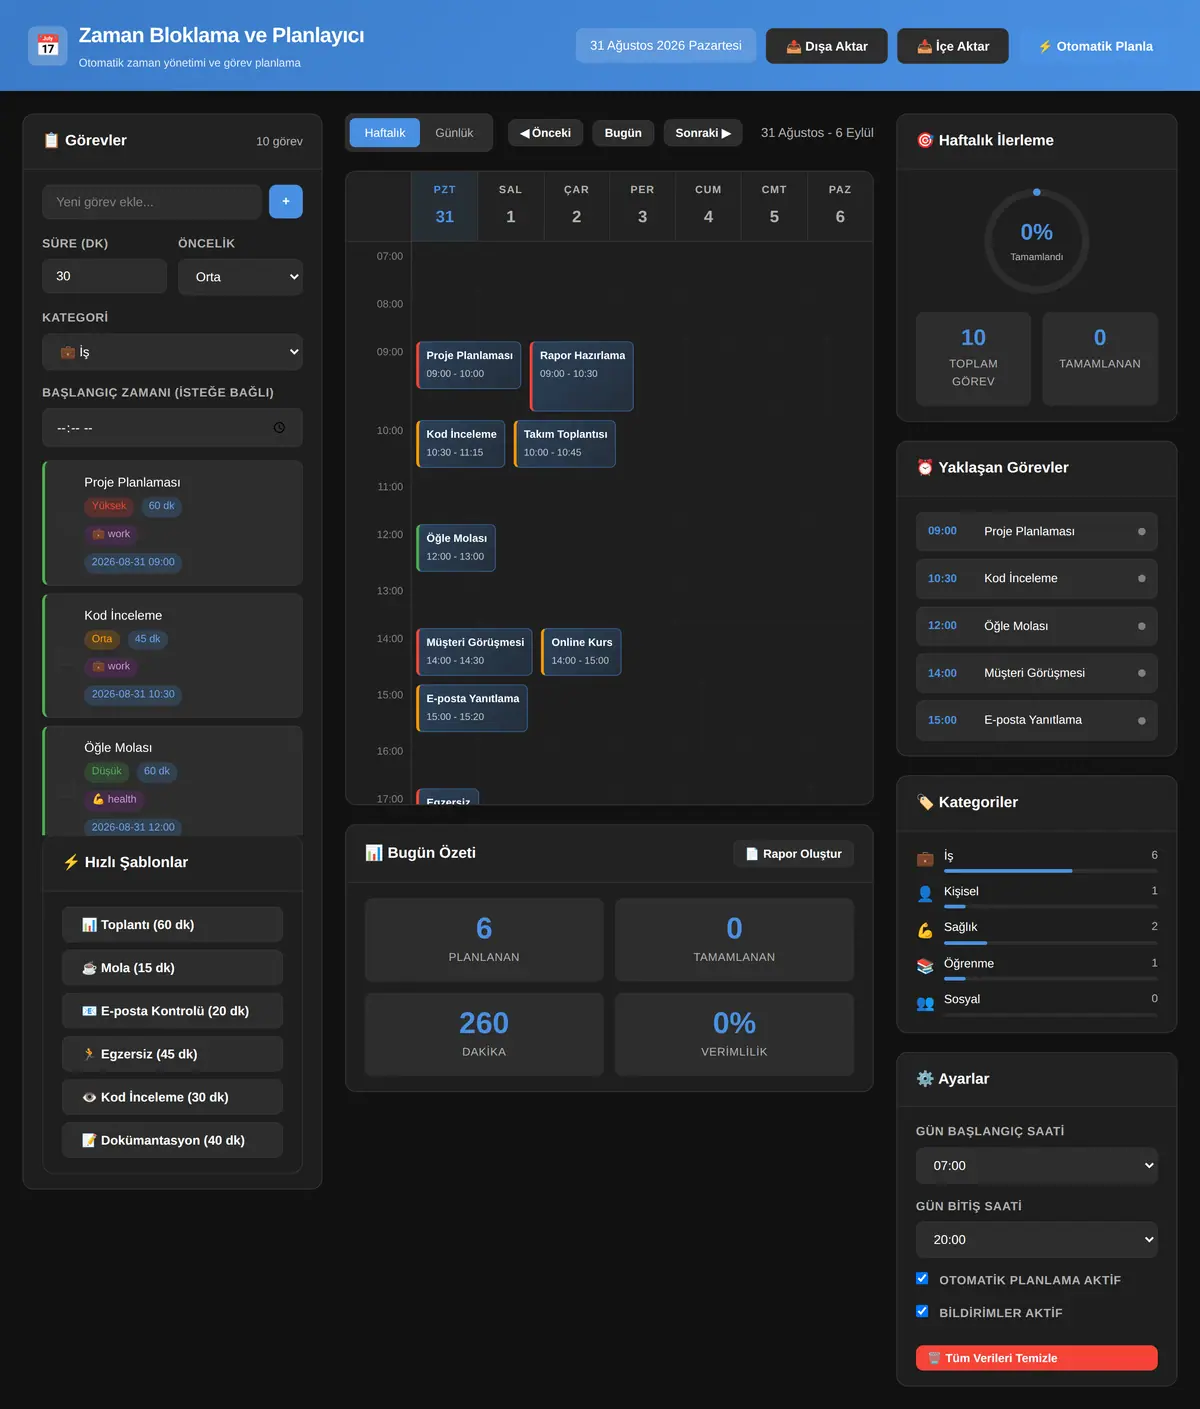
Task: Click the İçe Aktar import button
Action: pyautogui.click(x=953, y=46)
